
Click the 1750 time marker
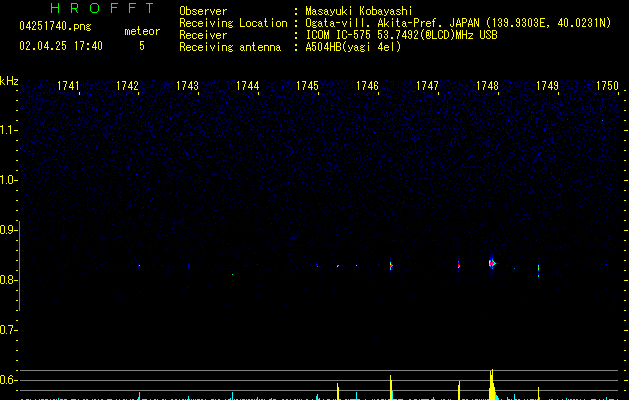[x=607, y=86]
